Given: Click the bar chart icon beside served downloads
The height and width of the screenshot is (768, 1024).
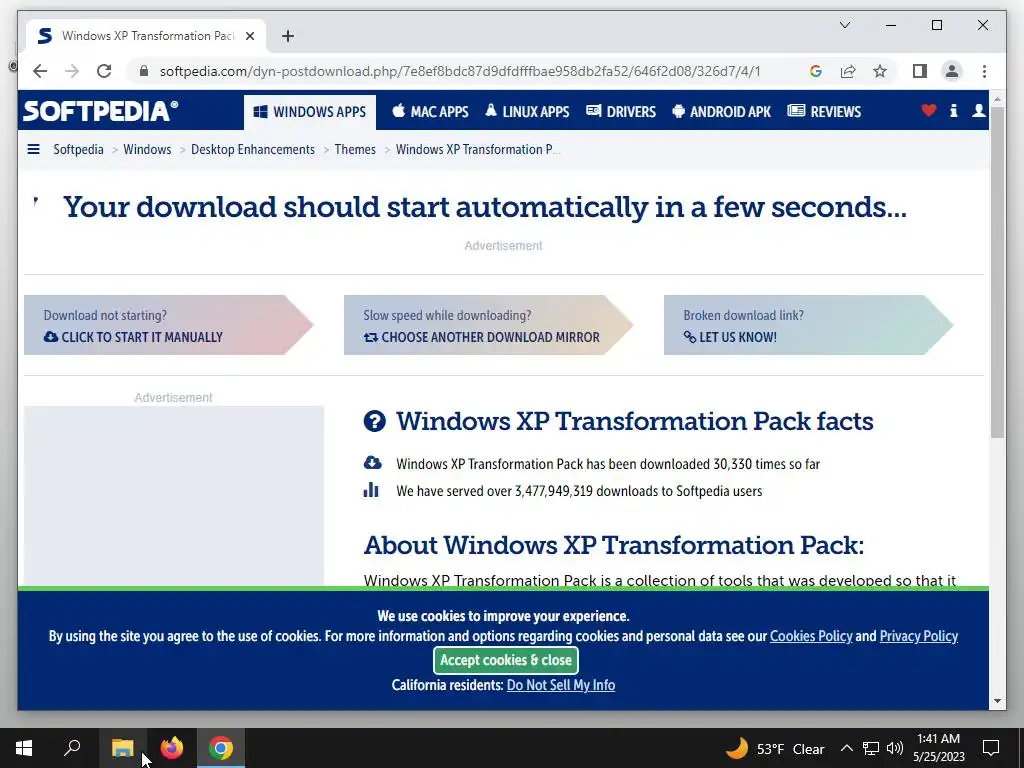Looking at the screenshot, I should pyautogui.click(x=371, y=490).
